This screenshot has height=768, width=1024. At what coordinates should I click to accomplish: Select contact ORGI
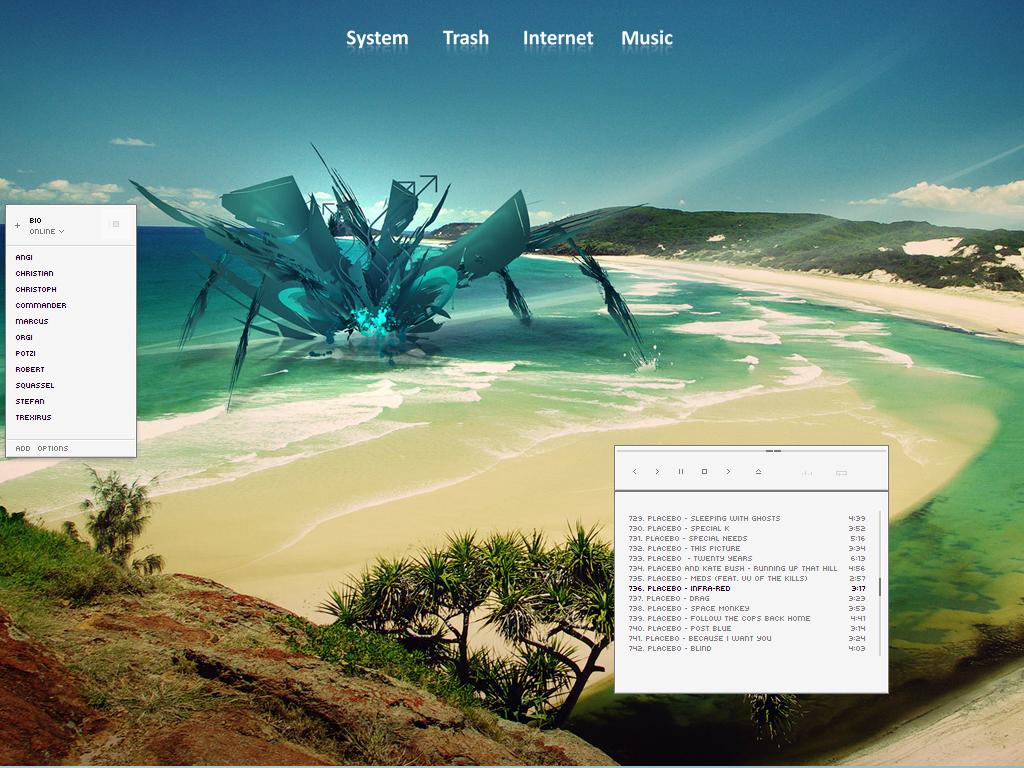pos(24,338)
